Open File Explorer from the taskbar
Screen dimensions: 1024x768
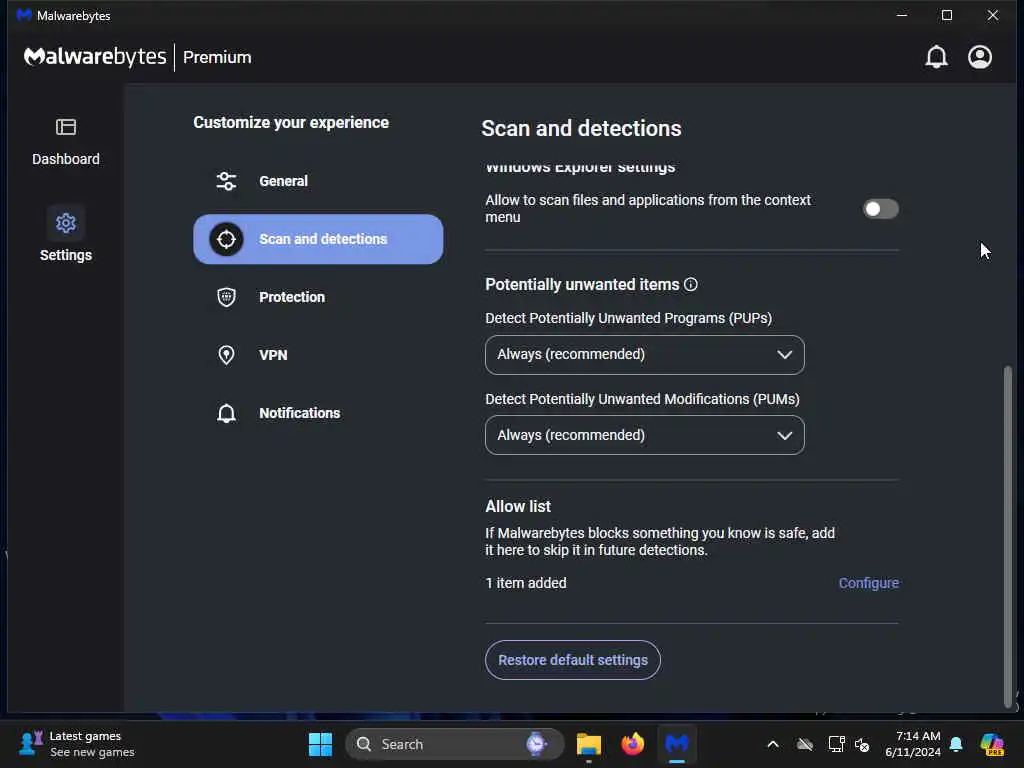588,744
